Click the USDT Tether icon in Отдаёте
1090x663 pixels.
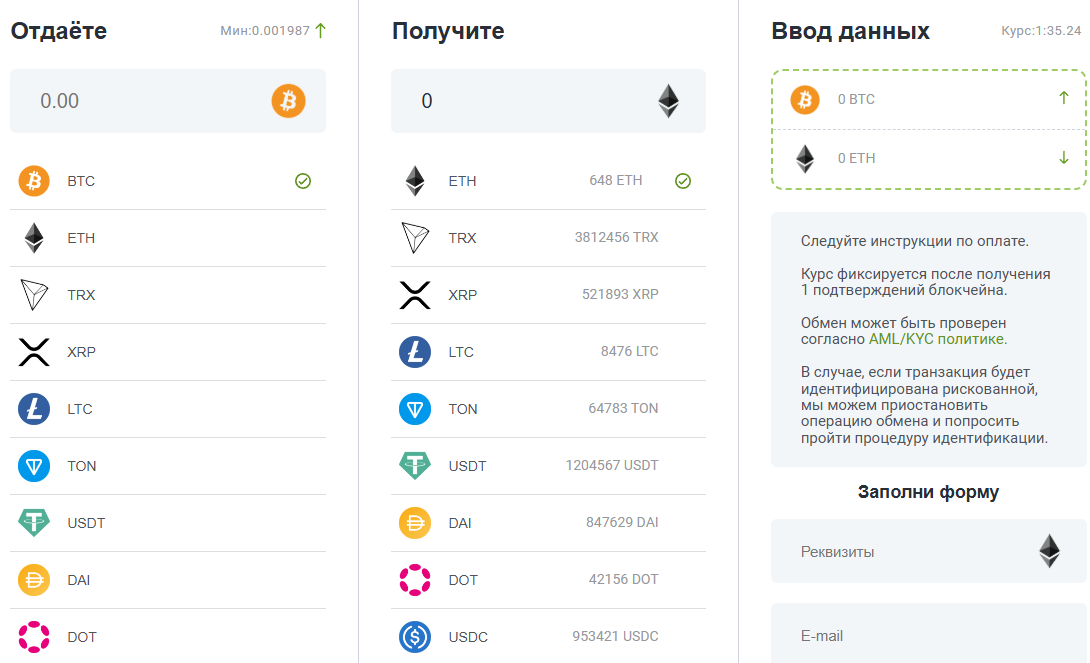(34, 523)
